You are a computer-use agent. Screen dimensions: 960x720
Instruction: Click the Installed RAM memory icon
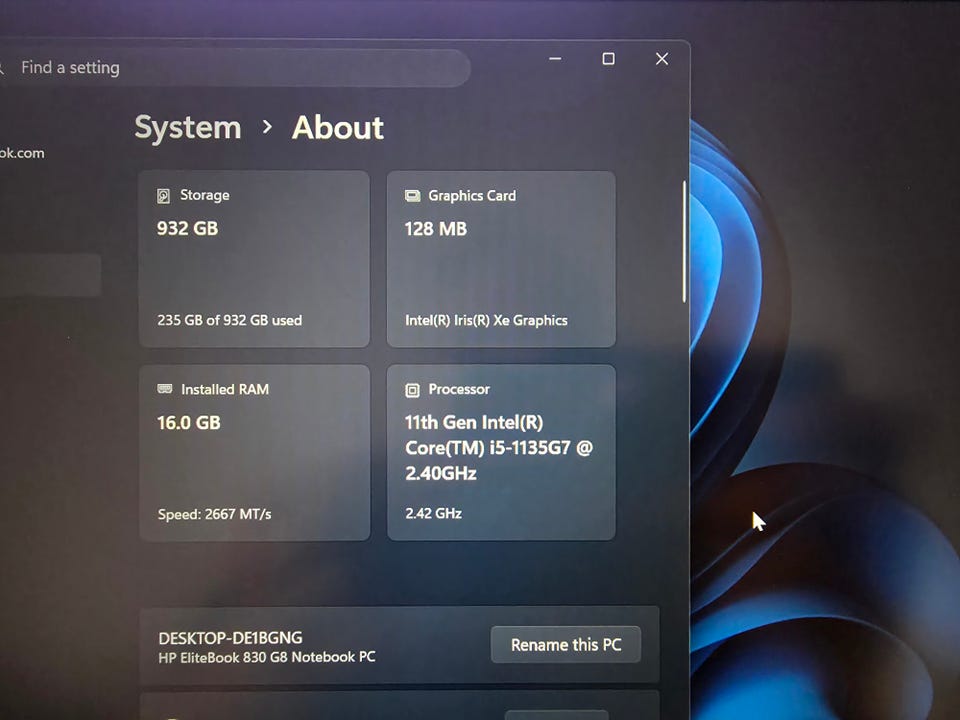point(165,389)
